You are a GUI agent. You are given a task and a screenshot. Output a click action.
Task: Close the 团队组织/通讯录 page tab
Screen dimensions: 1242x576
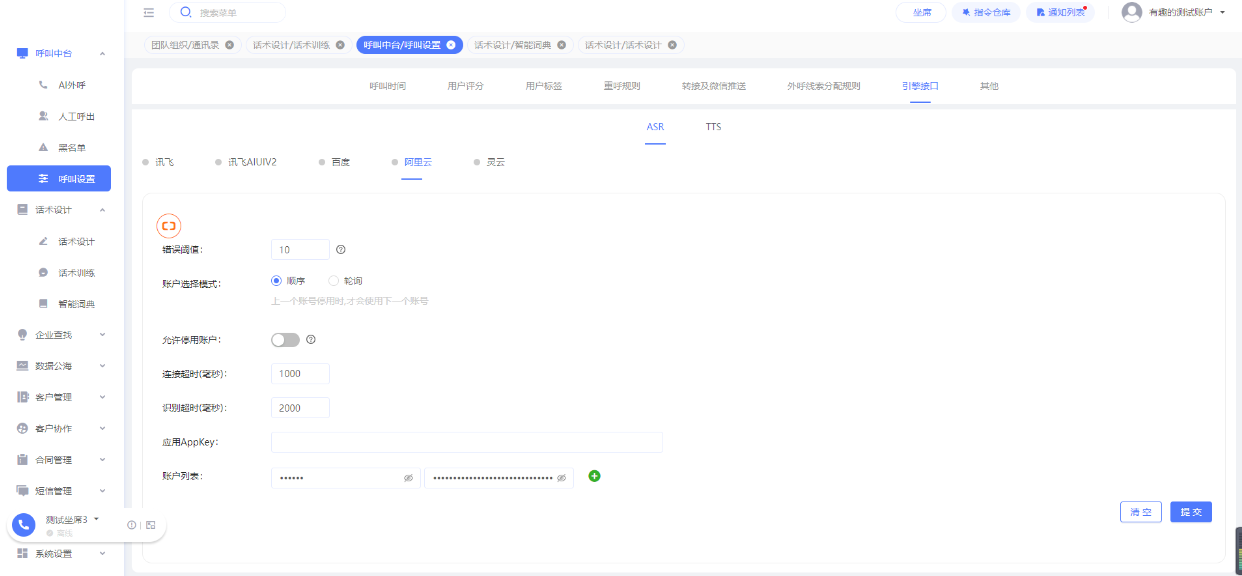[x=229, y=45]
